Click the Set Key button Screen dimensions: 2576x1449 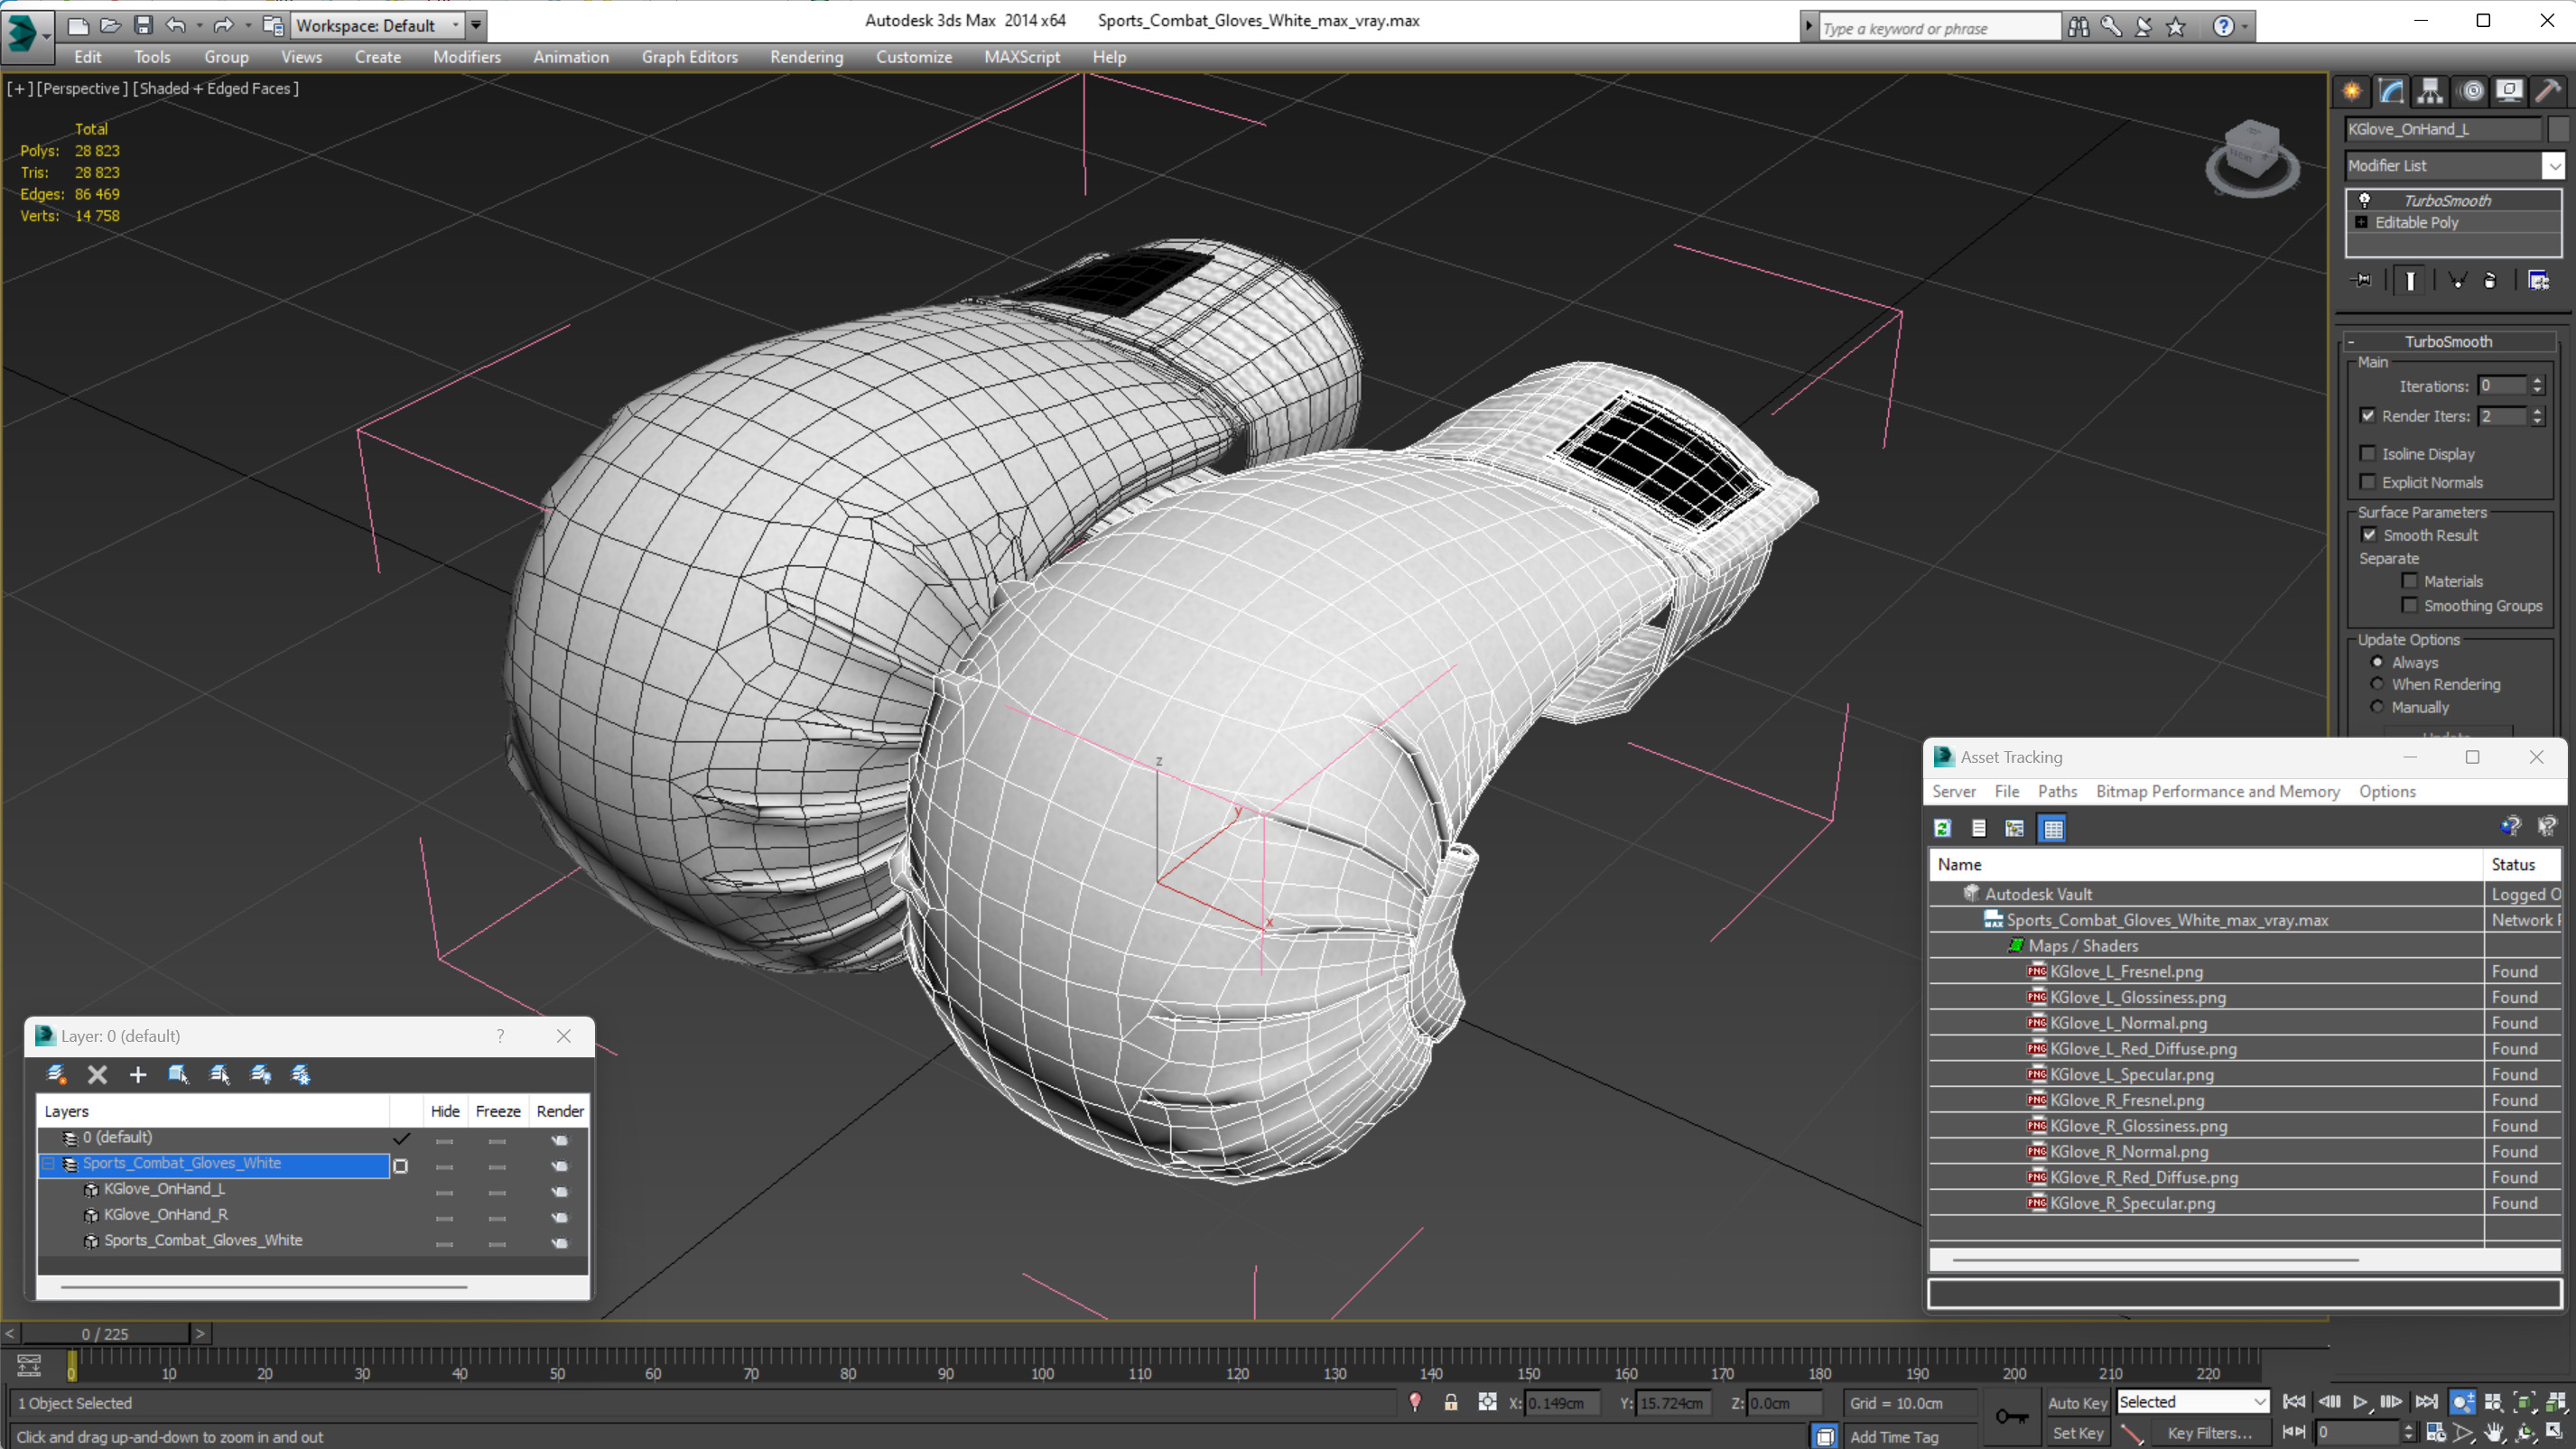point(2078,1433)
